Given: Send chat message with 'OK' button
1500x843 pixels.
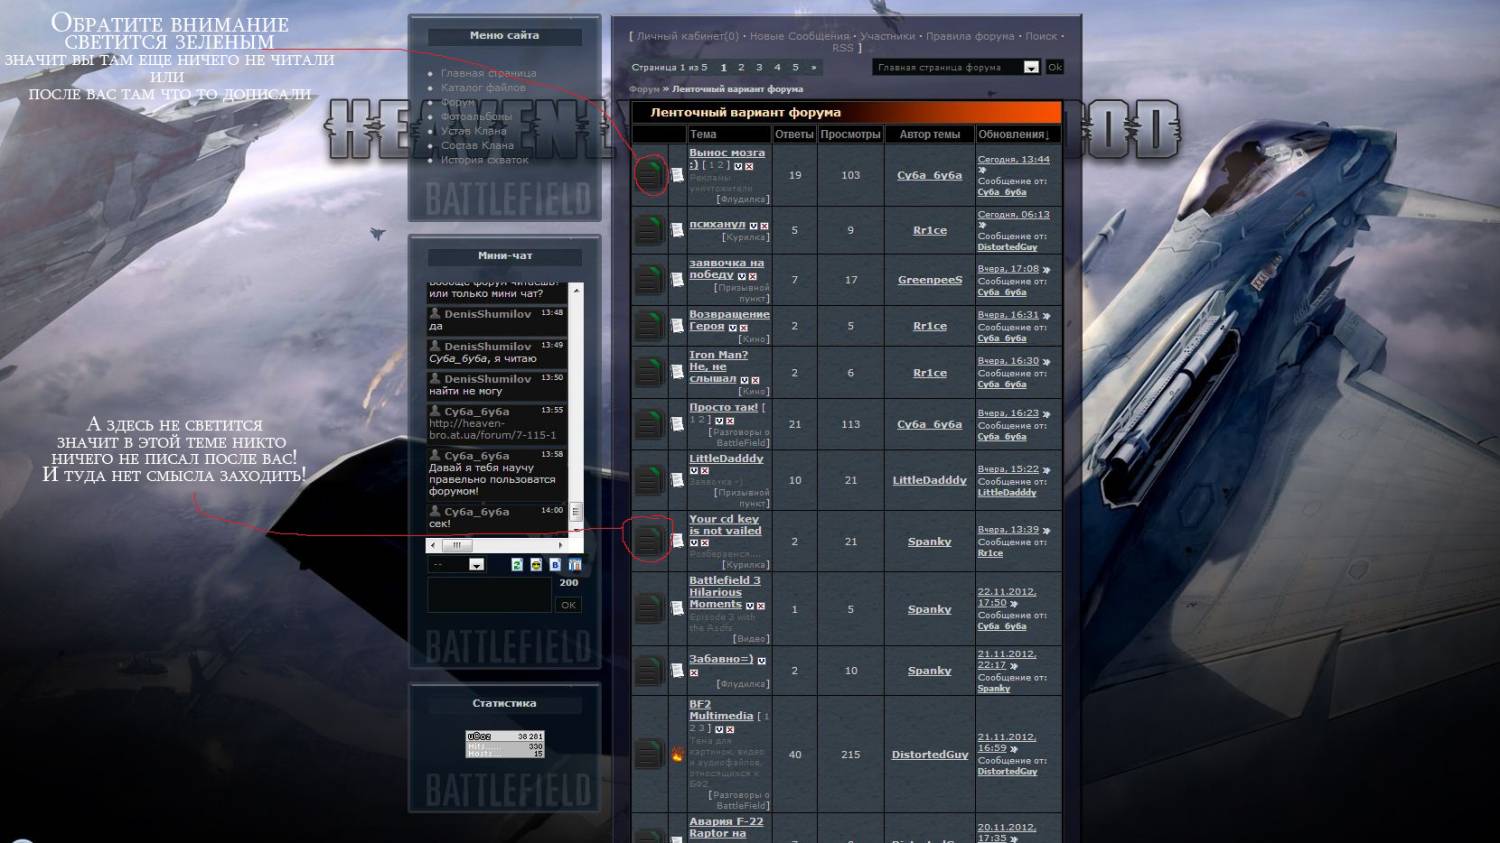Looking at the screenshot, I should pos(568,605).
